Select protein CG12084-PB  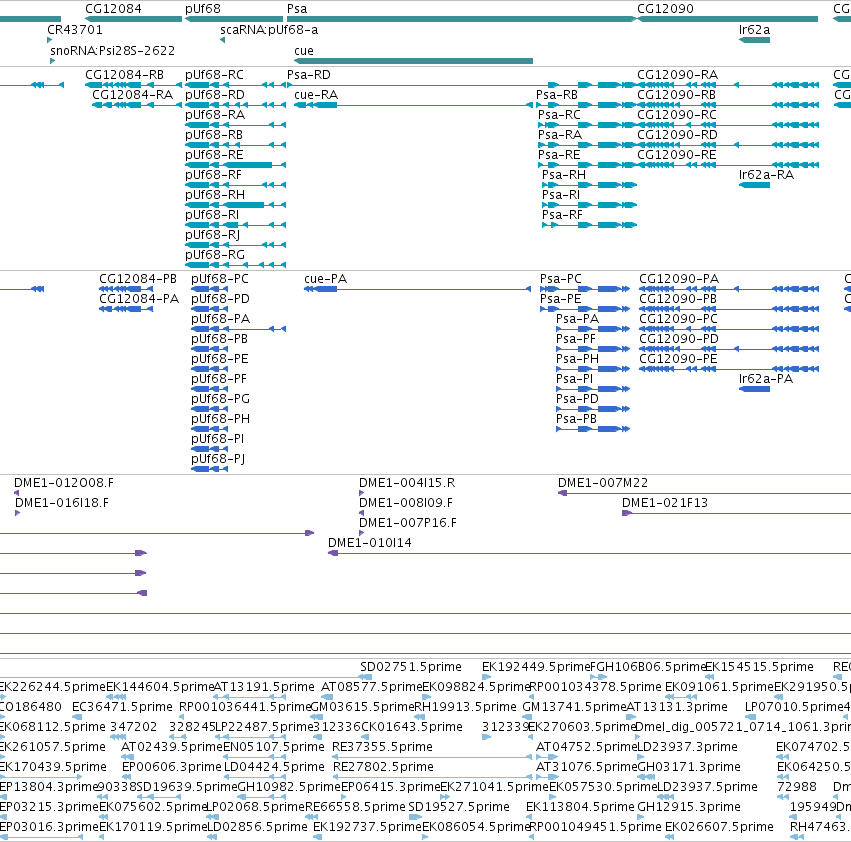(x=138, y=279)
